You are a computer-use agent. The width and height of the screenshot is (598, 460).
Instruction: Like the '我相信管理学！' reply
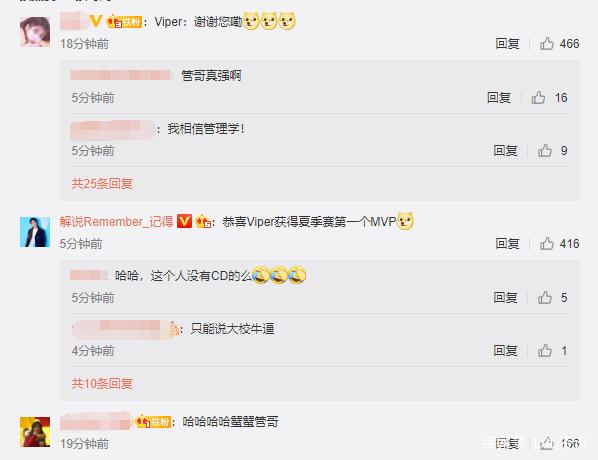[x=545, y=151]
